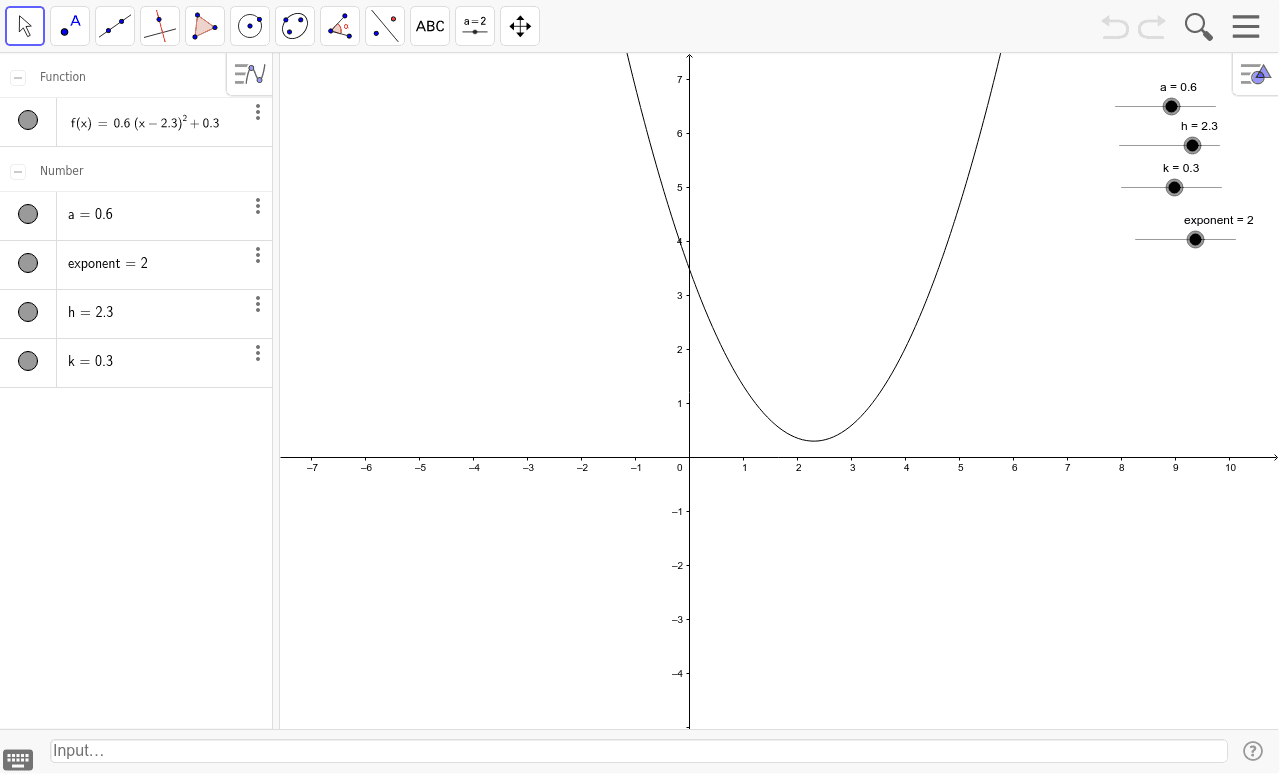This screenshot has width=1280, height=774.
Task: Select the Point tool
Action: point(69,26)
